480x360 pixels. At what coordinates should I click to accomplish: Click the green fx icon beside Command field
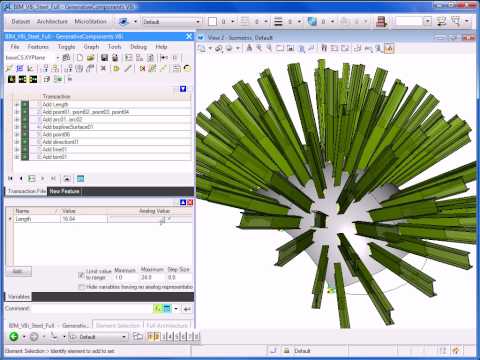tap(157, 309)
